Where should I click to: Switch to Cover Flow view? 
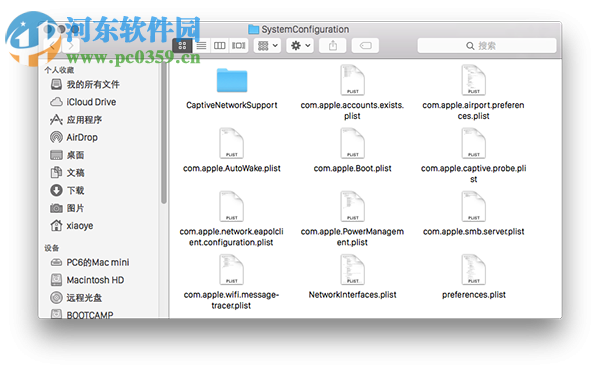[x=238, y=46]
